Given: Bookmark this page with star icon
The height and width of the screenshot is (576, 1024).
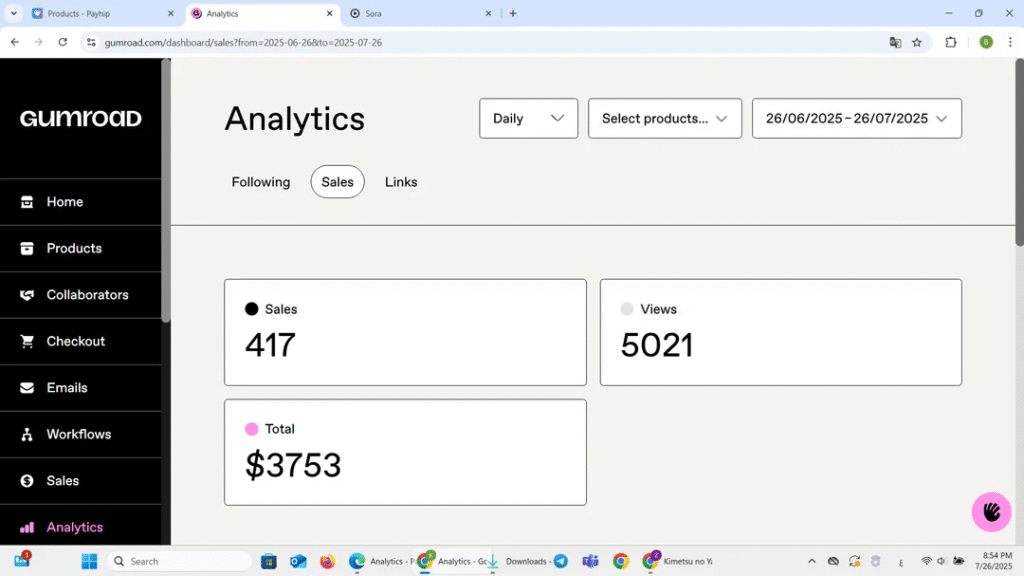Looking at the screenshot, I should pyautogui.click(x=917, y=43).
